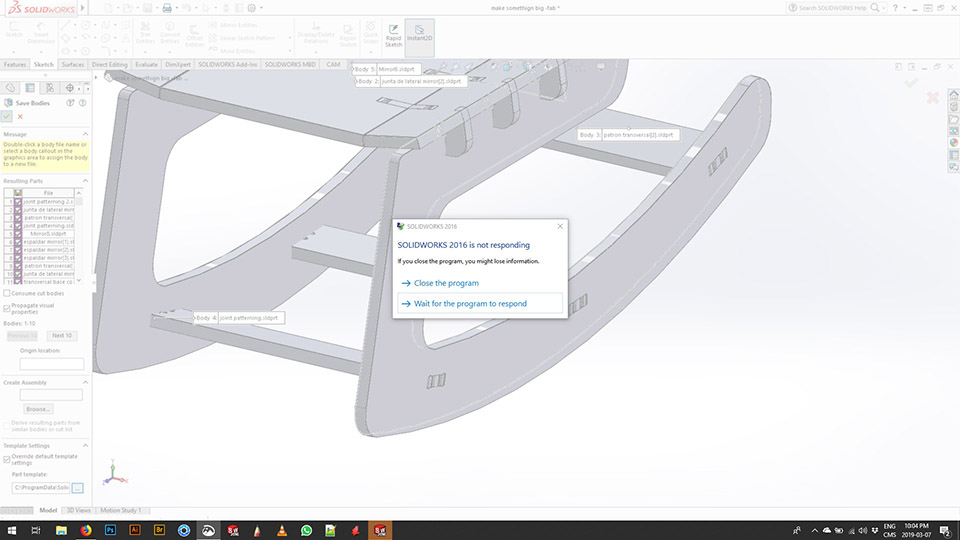This screenshot has width=960, height=540.
Task: Uncheck row 9 patron transversal checkbox
Action: 18,266
